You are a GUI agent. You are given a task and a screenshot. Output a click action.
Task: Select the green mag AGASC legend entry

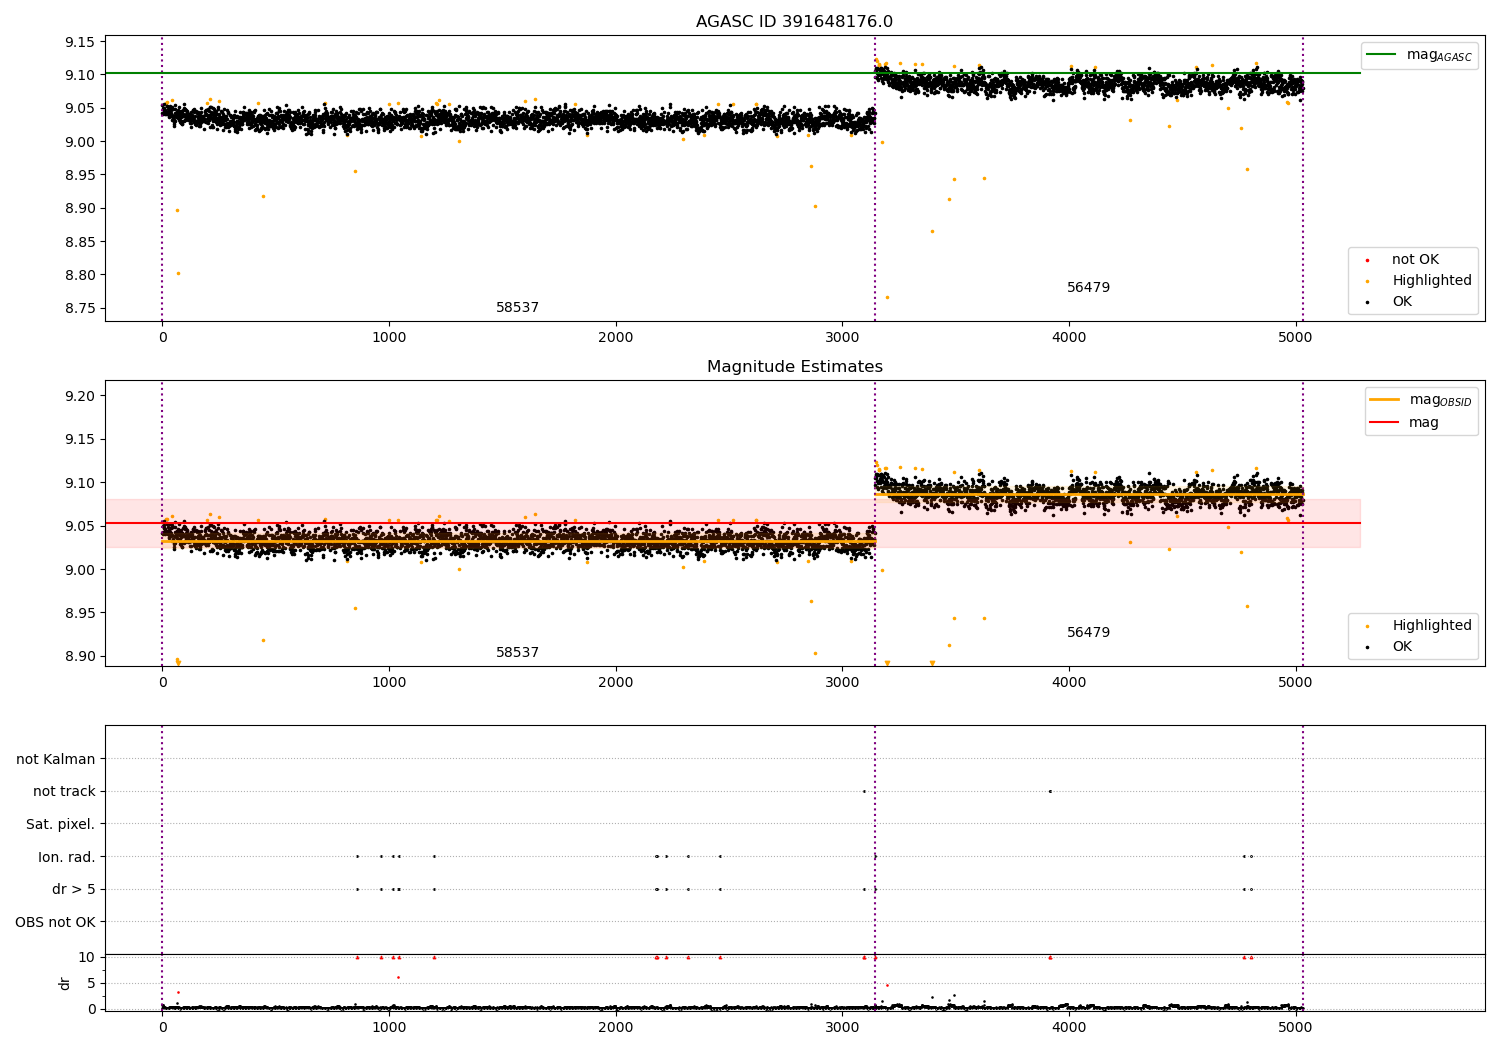[x=1419, y=55]
